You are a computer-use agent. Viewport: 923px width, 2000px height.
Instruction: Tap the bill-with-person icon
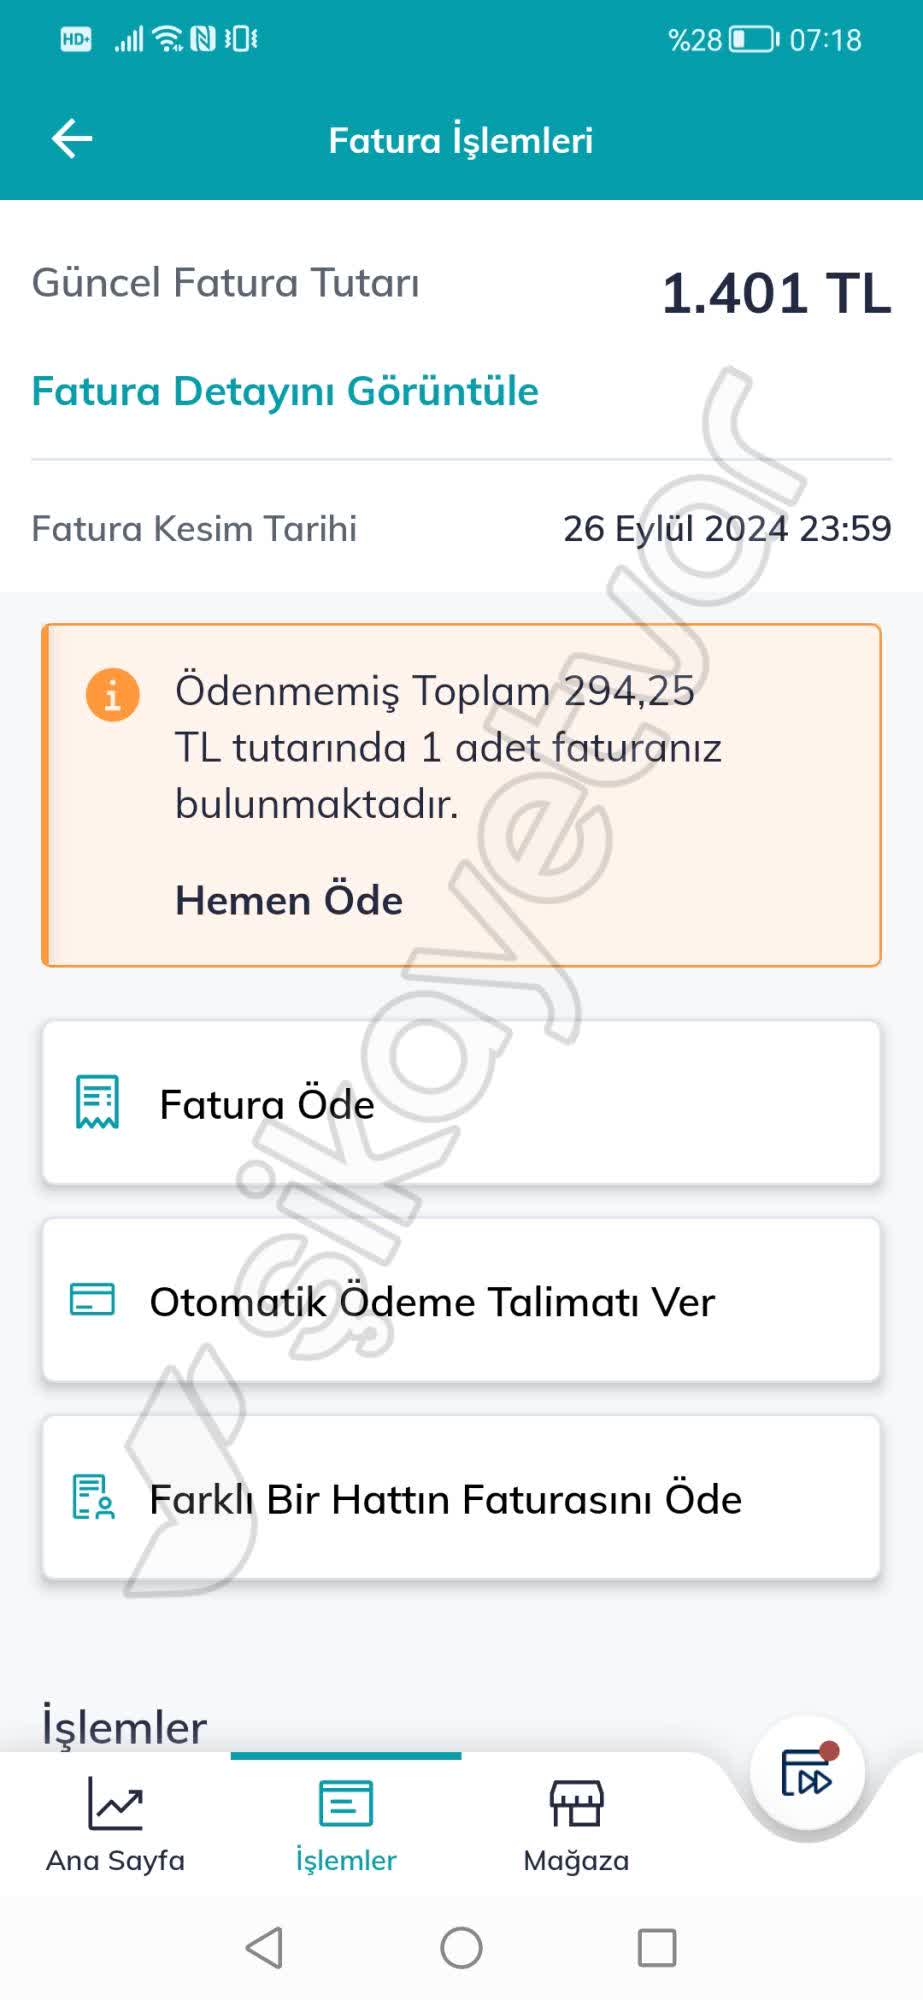(x=93, y=1497)
